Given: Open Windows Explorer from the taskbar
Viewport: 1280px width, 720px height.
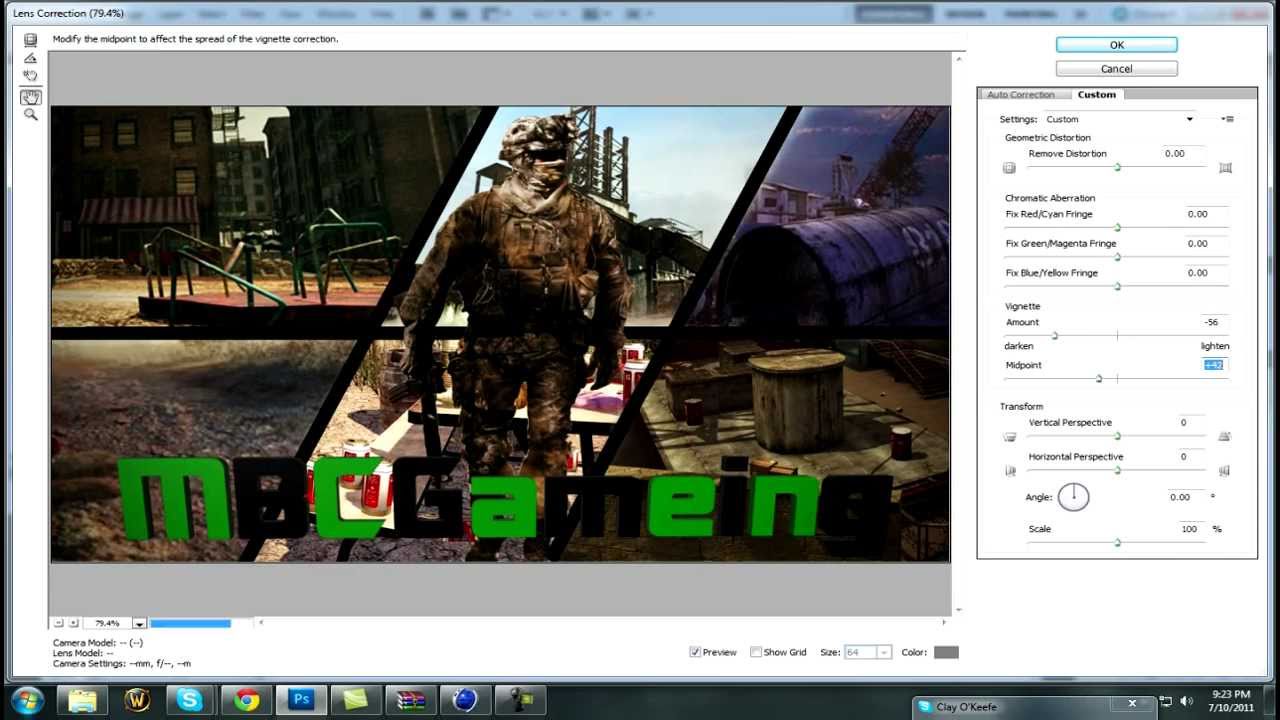Looking at the screenshot, I should (81, 700).
